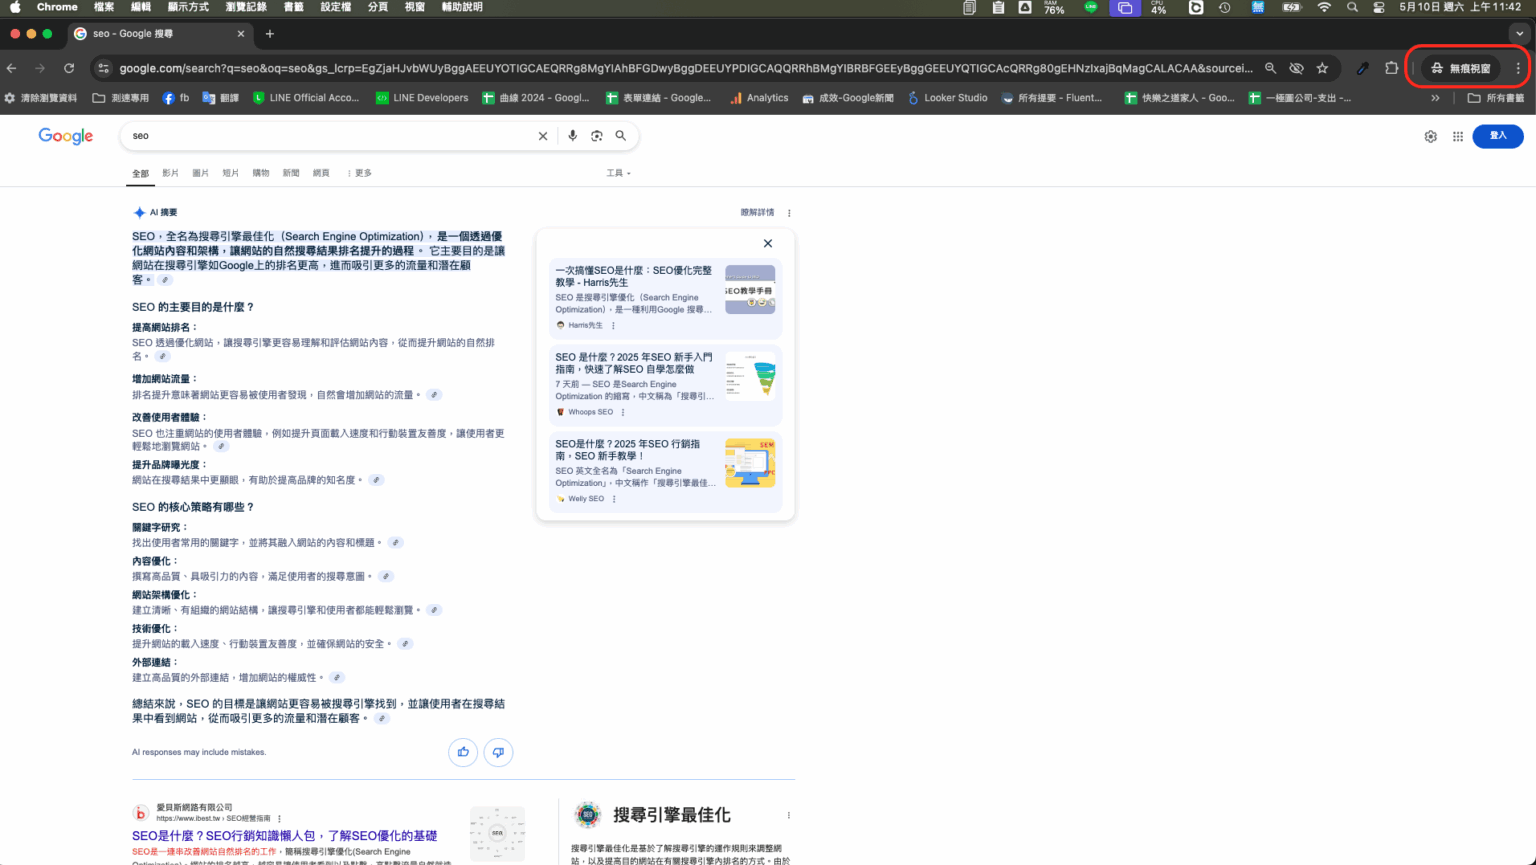Image resolution: width=1536 pixels, height=865 pixels.
Task: Open the 清除瀏覽資料 bookmark
Action: (40, 98)
